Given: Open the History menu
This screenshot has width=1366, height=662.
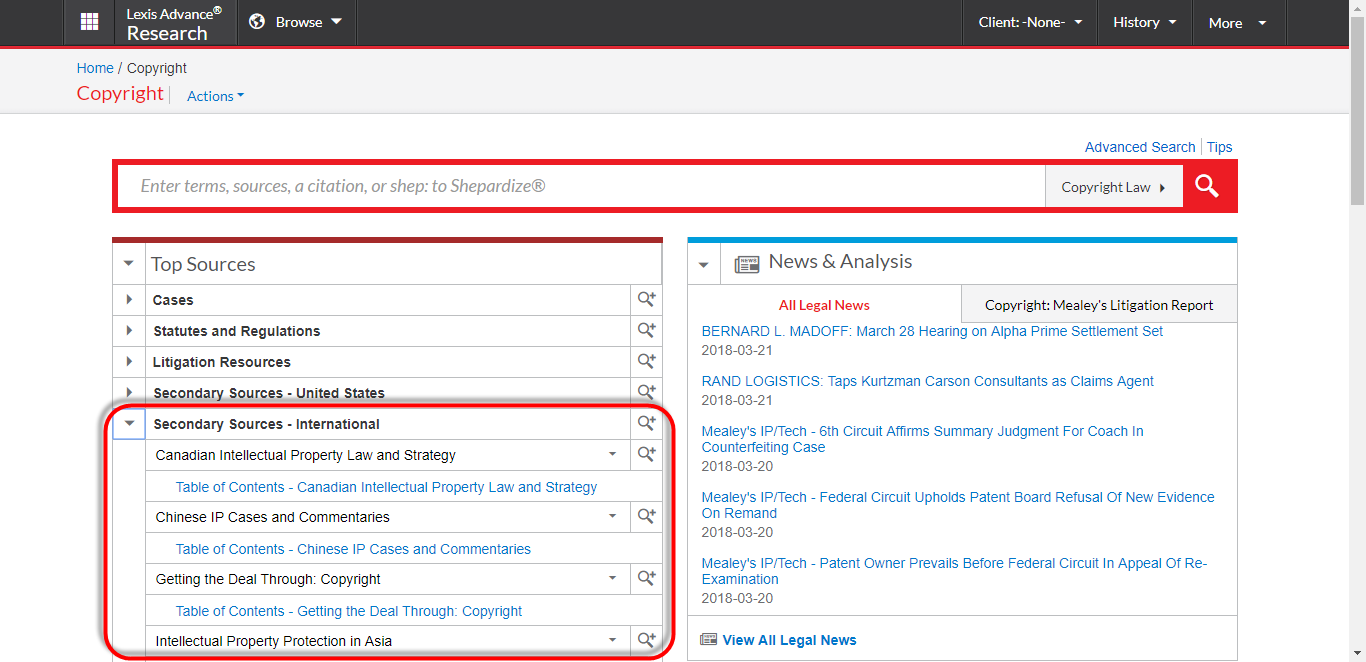Looking at the screenshot, I should click(x=1145, y=22).
